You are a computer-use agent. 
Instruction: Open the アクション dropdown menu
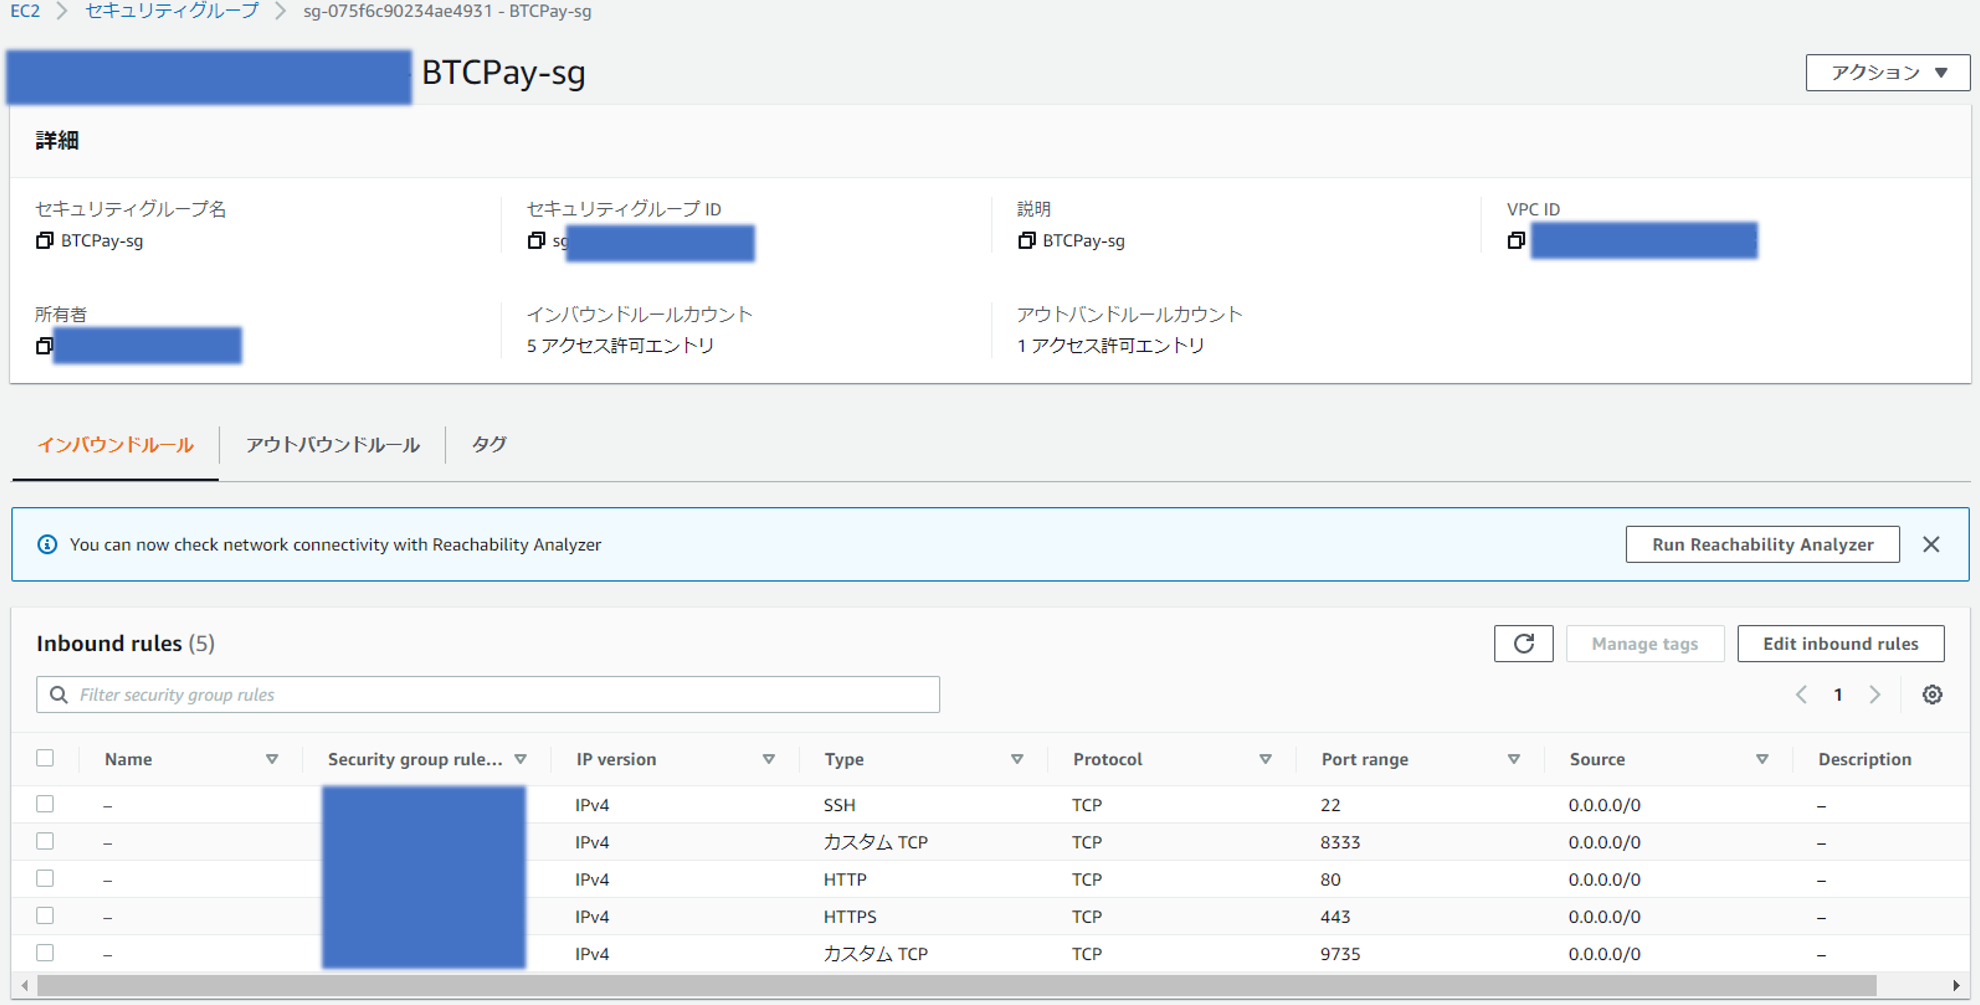pyautogui.click(x=1887, y=73)
